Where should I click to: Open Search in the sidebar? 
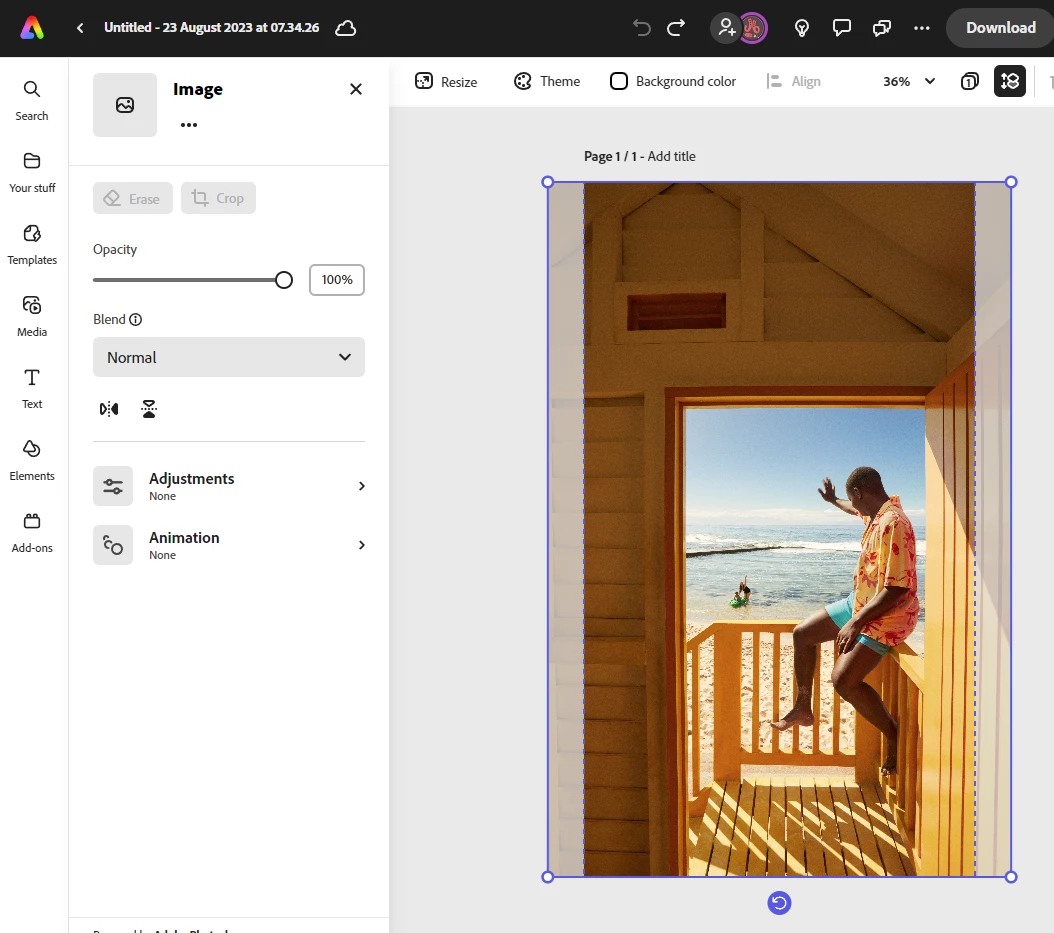[x=32, y=101]
